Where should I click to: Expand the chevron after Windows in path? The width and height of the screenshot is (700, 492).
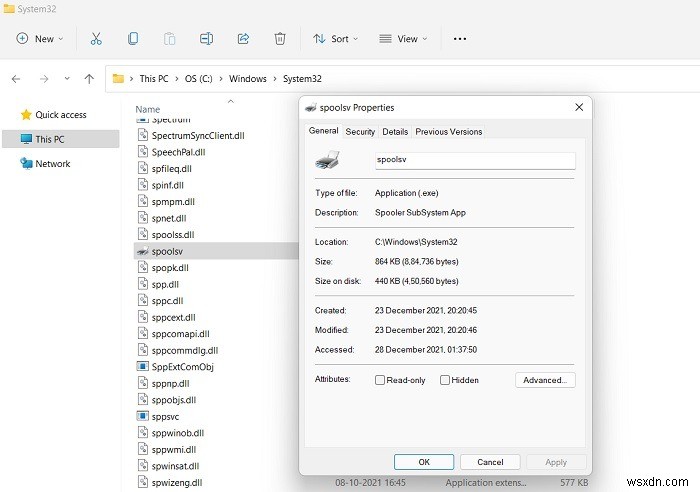coord(275,79)
